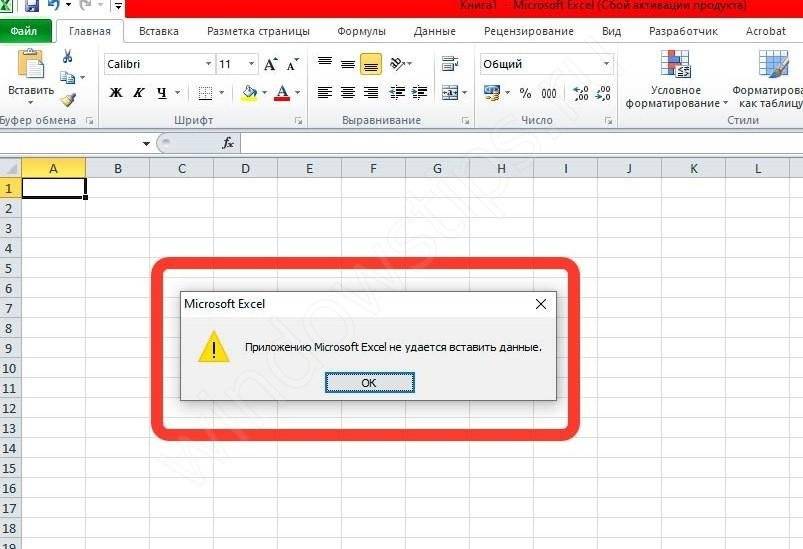The height and width of the screenshot is (549, 803).
Task: Click the Cut scissors icon
Action: (x=67, y=56)
